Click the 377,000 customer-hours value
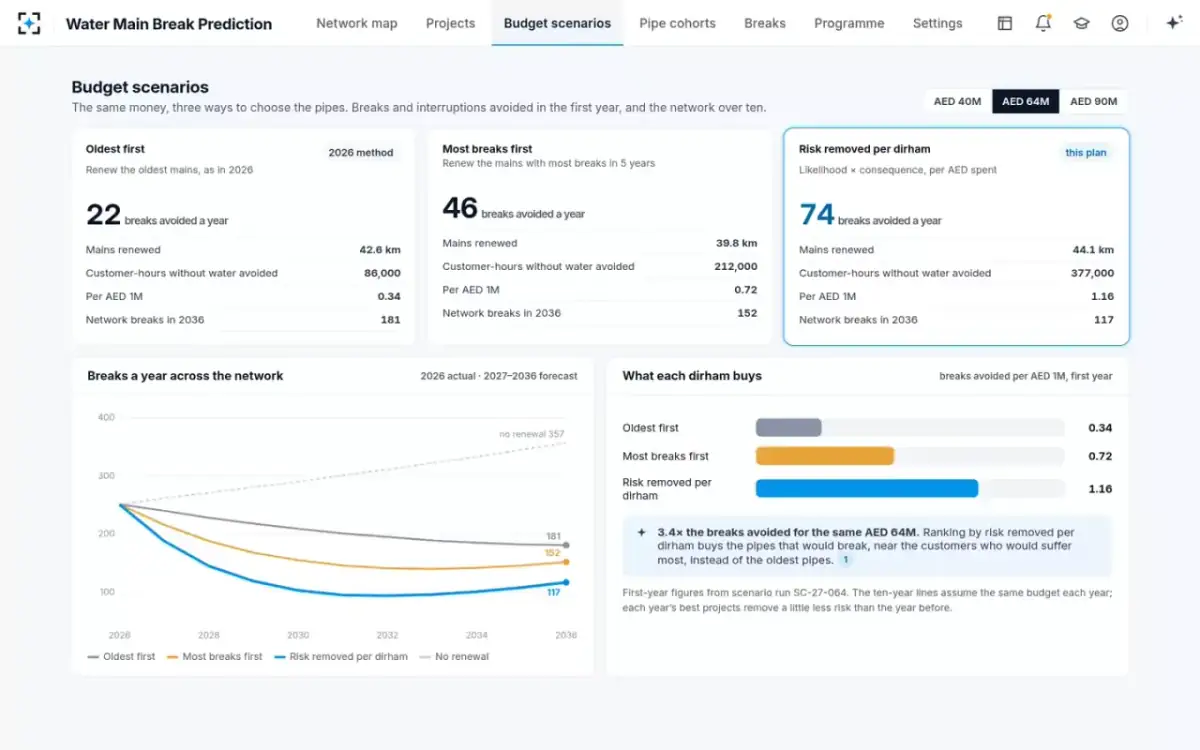Screen dimensions: 1200x750 (1092, 273)
